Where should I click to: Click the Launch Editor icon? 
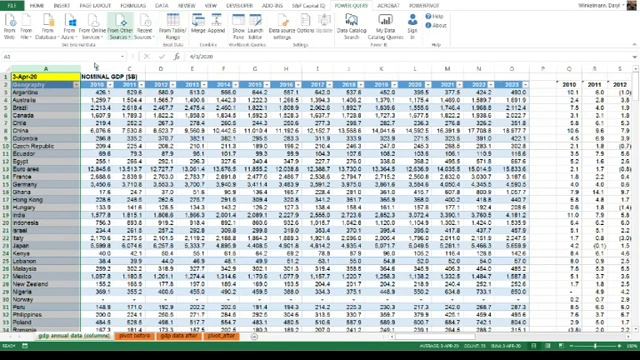pos(256,27)
